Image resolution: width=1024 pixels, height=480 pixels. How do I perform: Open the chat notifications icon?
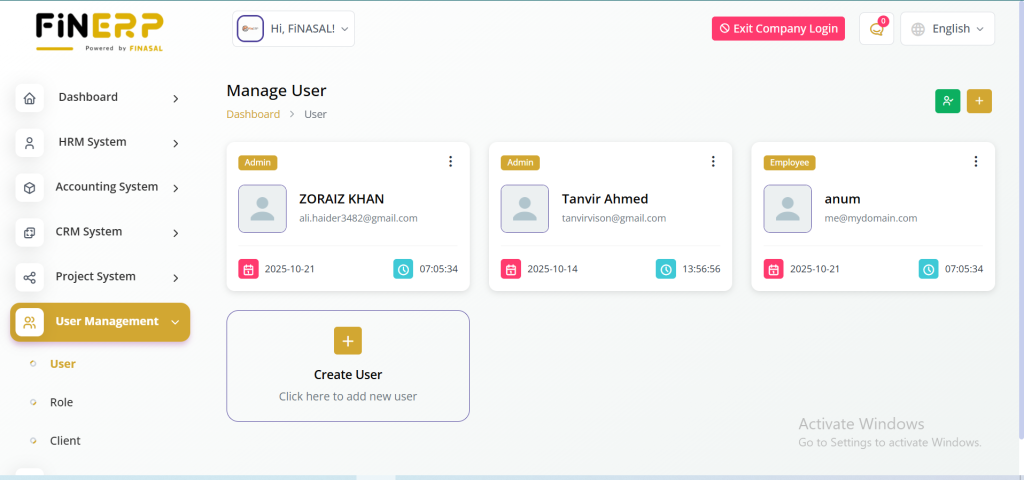(x=876, y=29)
